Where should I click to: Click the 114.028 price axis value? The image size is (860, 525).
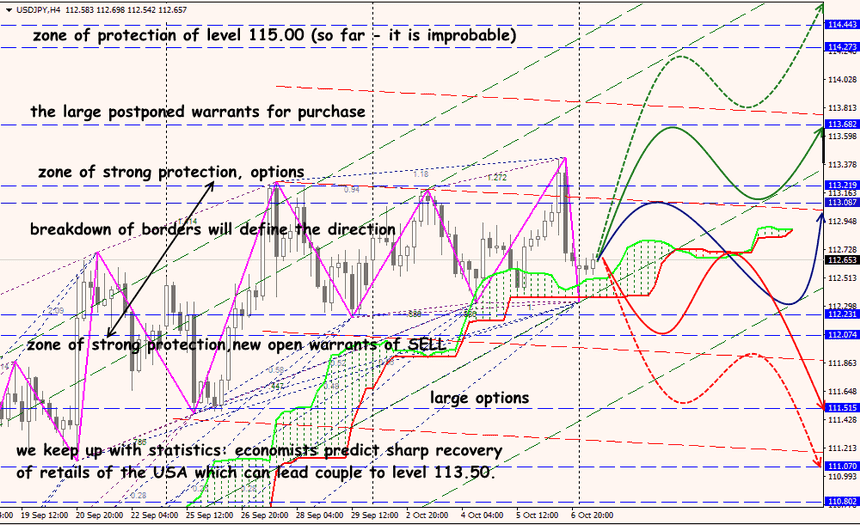tap(842, 80)
